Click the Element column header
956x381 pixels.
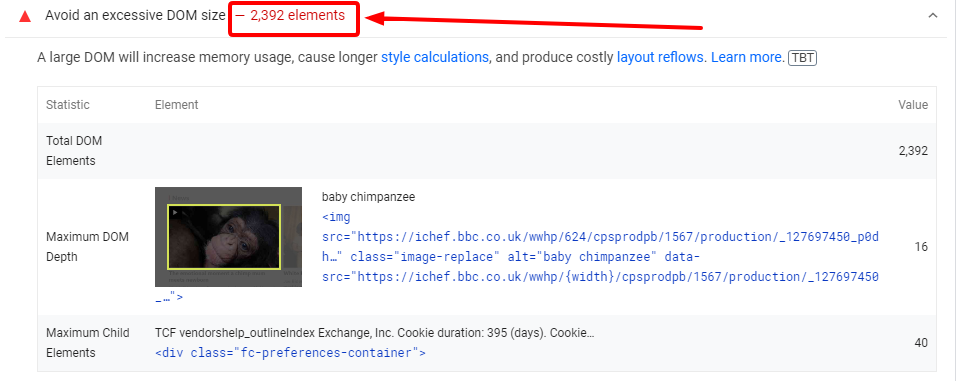[176, 105]
